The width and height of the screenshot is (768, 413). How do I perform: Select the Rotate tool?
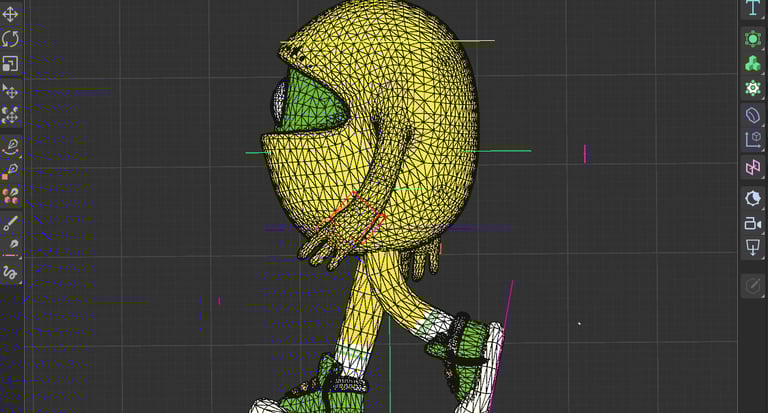click(10, 39)
